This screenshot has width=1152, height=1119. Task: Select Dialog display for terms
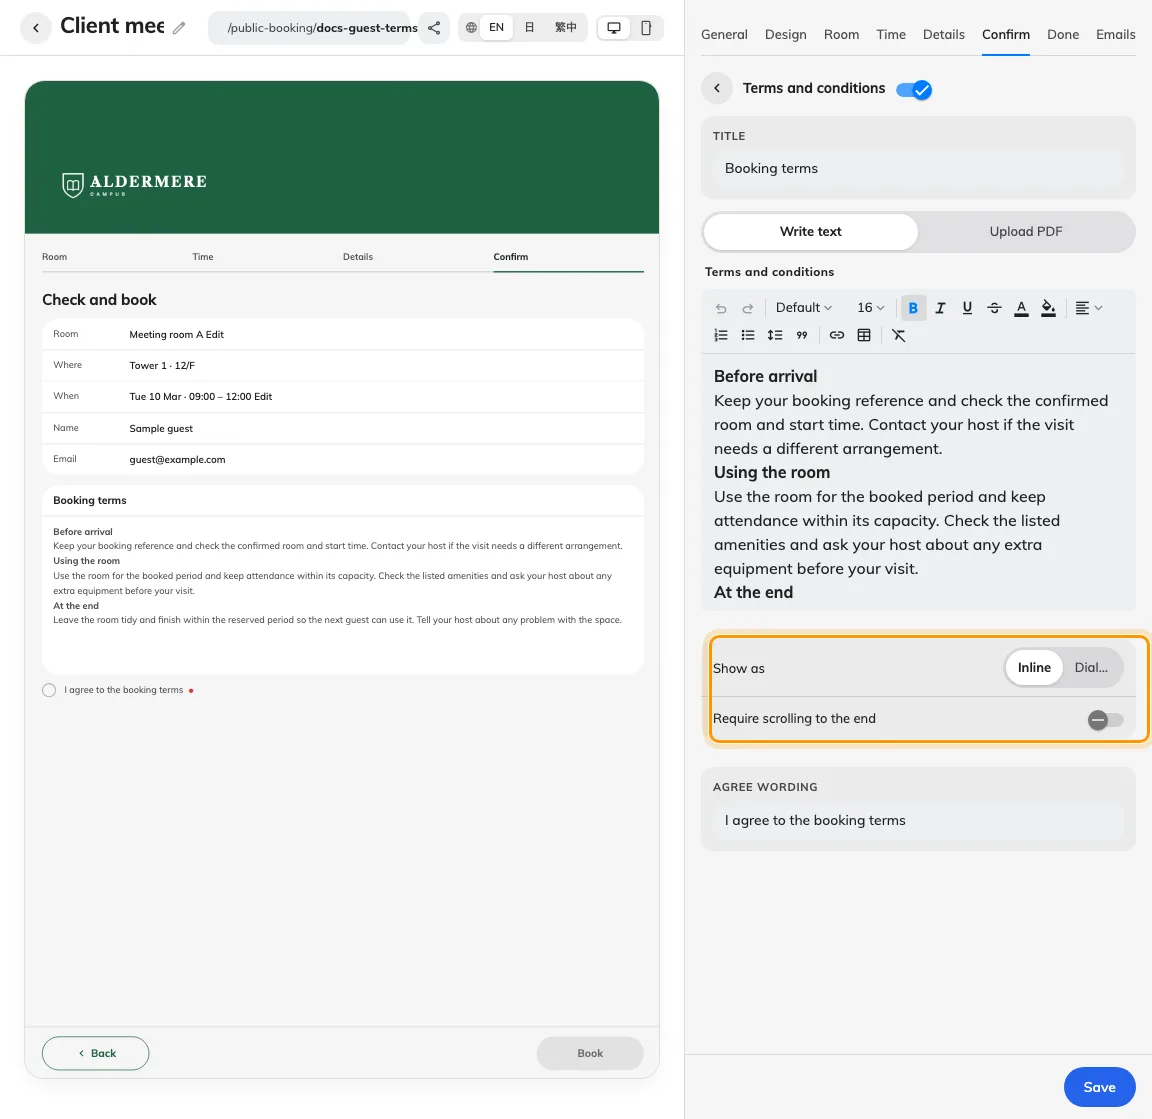click(1091, 668)
